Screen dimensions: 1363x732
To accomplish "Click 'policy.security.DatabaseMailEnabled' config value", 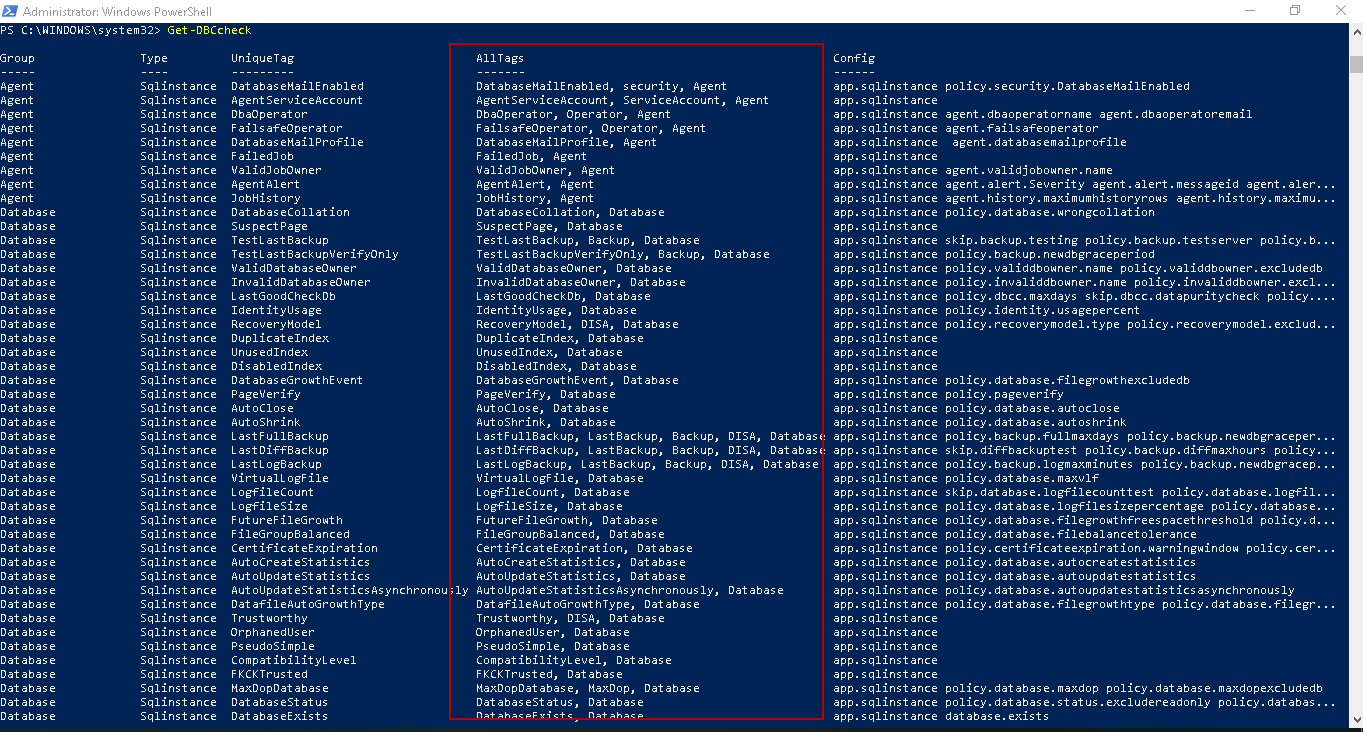I will [x=1067, y=86].
